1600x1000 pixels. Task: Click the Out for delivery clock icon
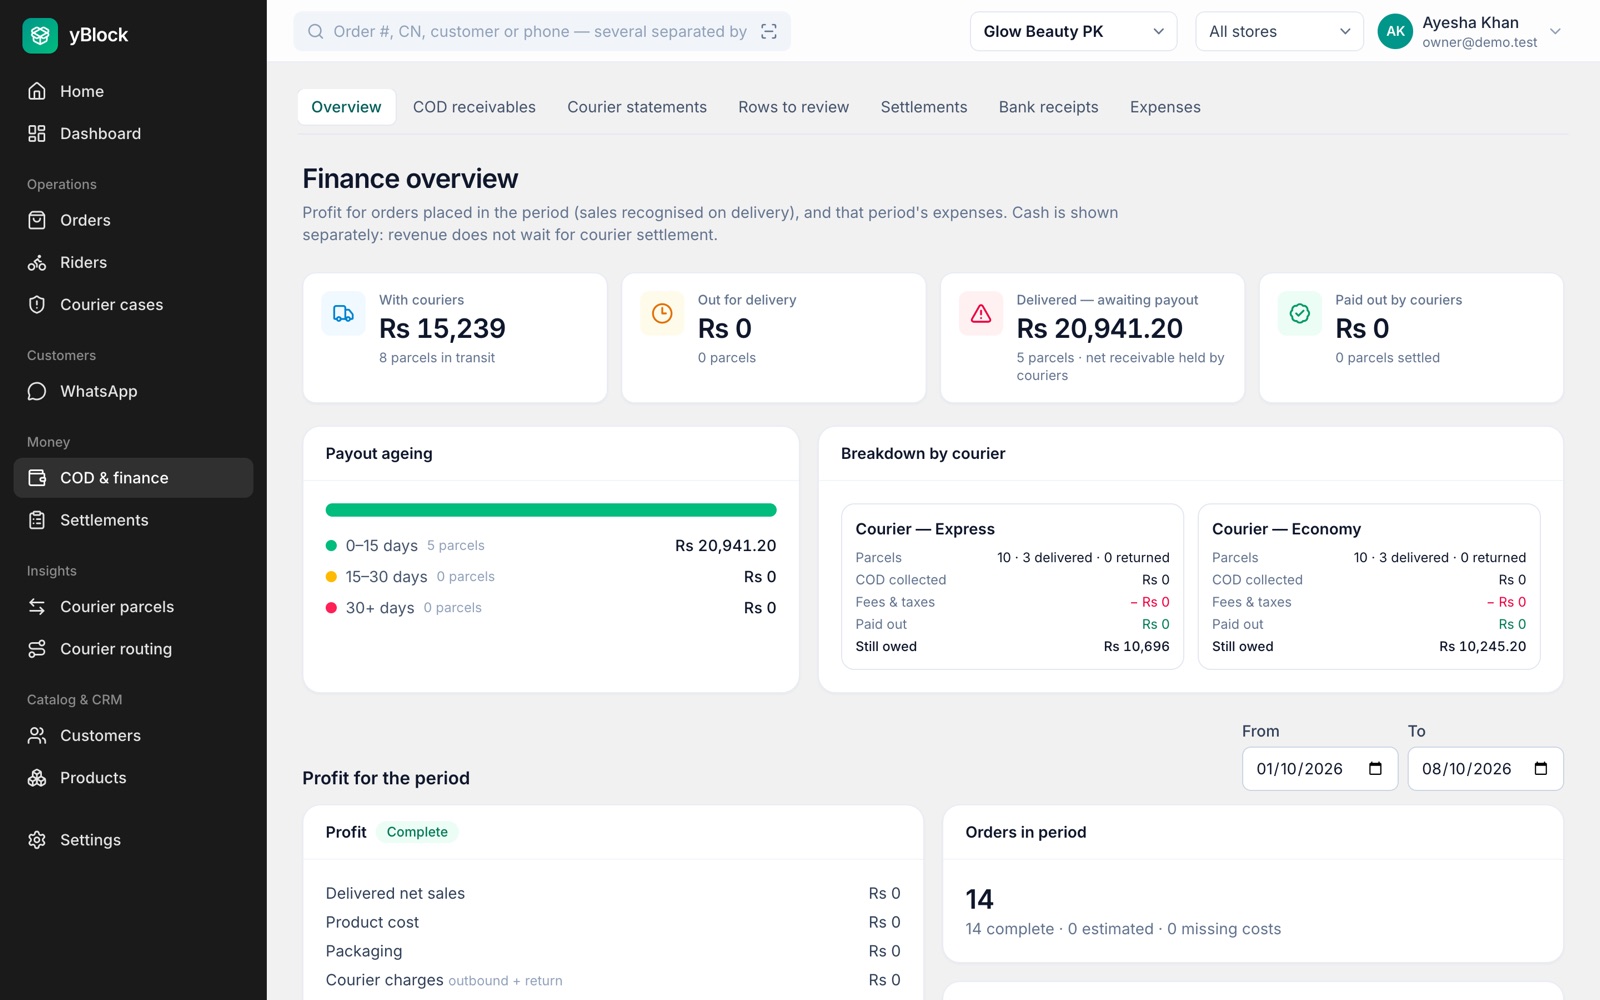[x=662, y=313]
